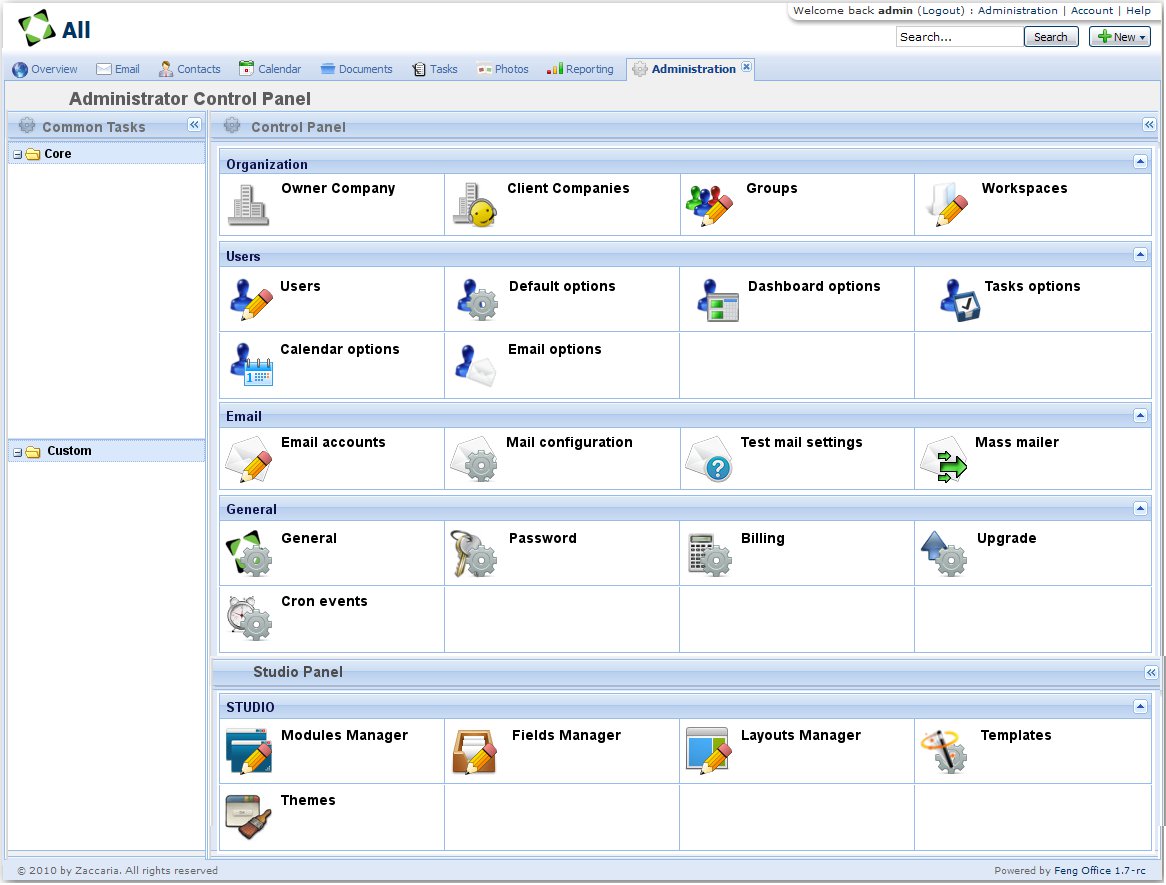Click the Logout link

[941, 10]
